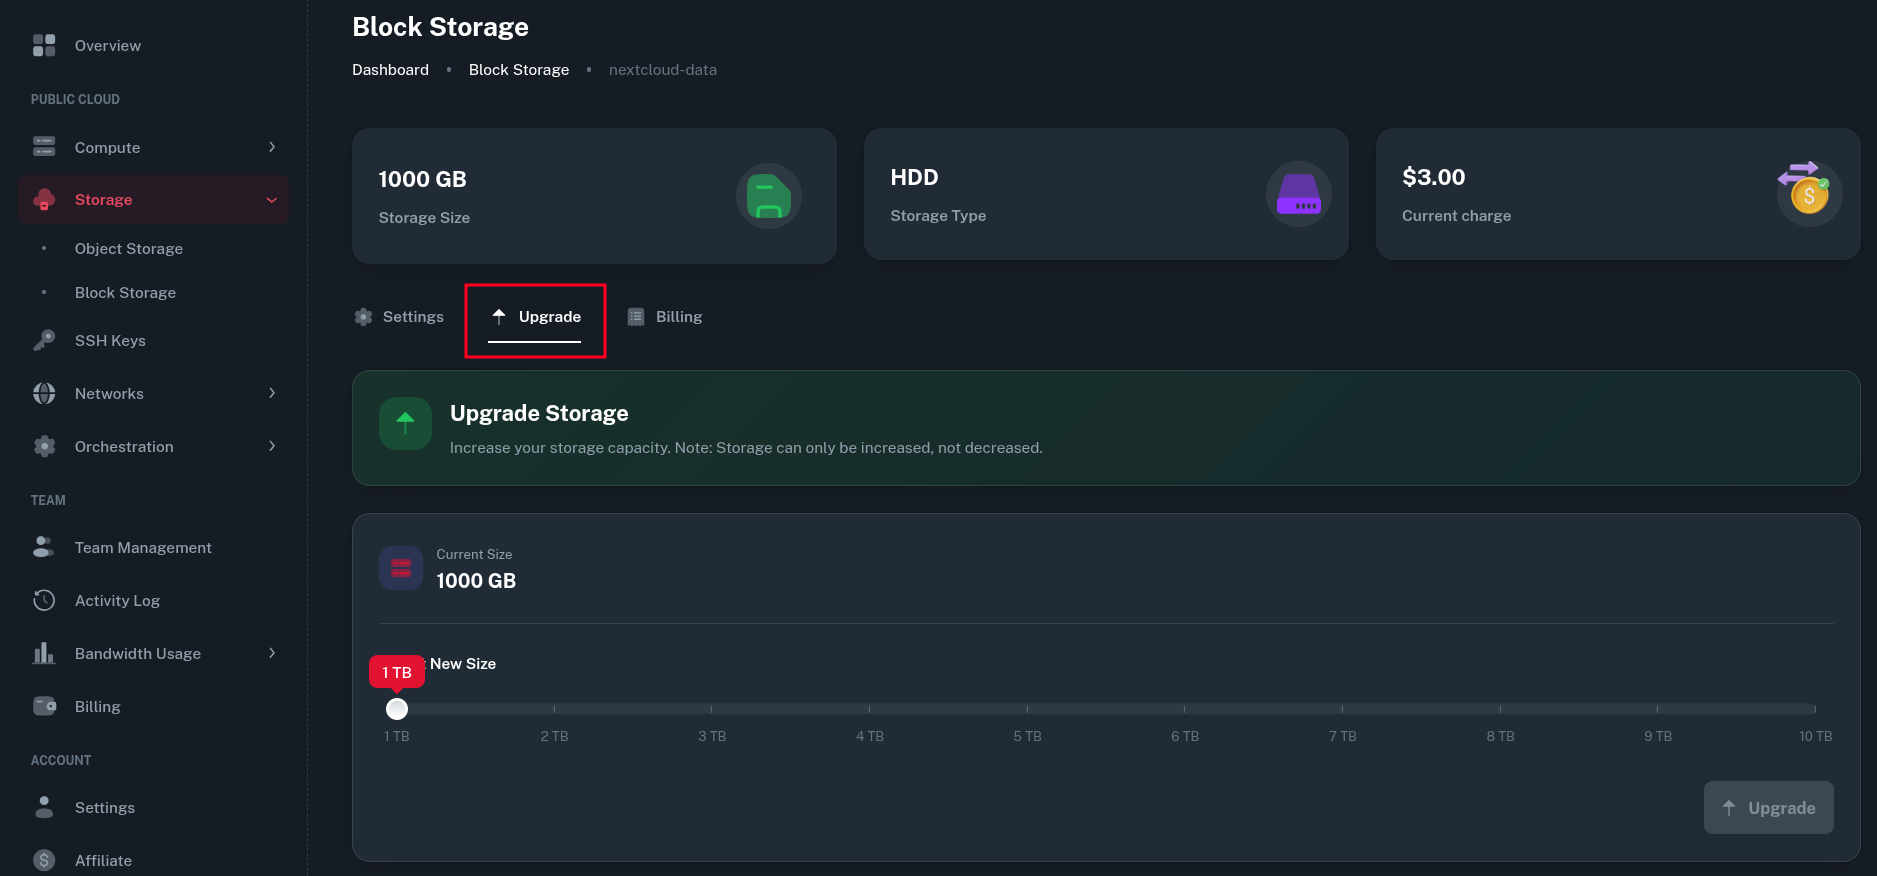Expand the Compute submenu chevron
The image size is (1877, 876).
(272, 147)
